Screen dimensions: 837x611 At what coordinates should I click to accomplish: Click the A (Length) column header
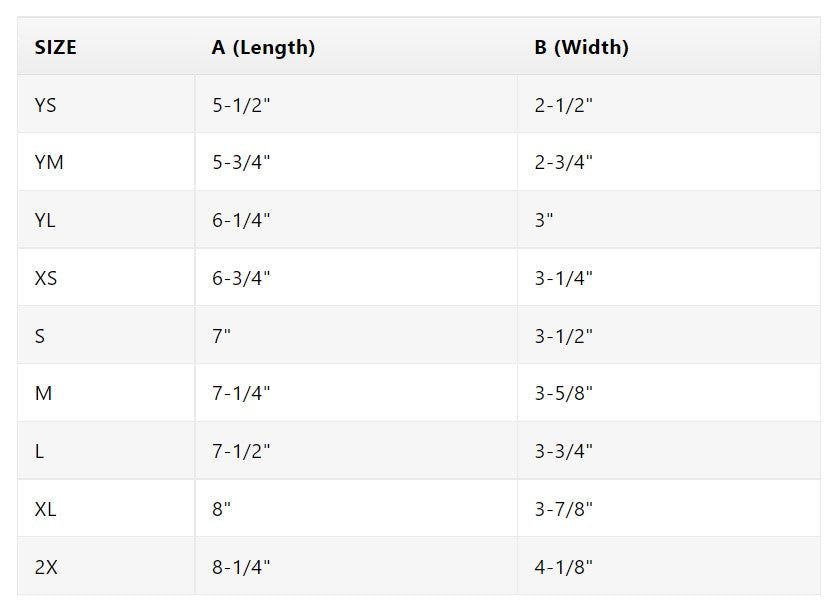(263, 47)
